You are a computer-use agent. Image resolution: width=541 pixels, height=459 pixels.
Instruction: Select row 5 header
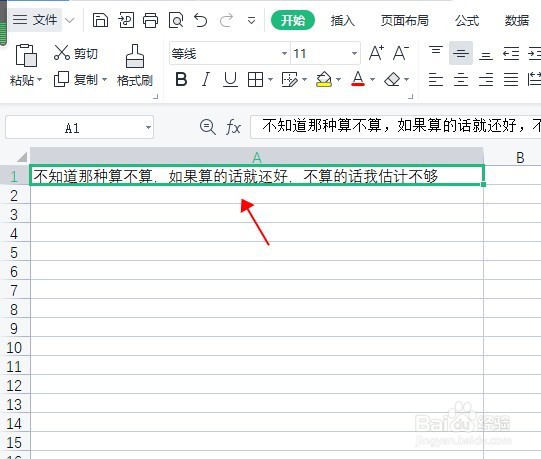[x=14, y=252]
